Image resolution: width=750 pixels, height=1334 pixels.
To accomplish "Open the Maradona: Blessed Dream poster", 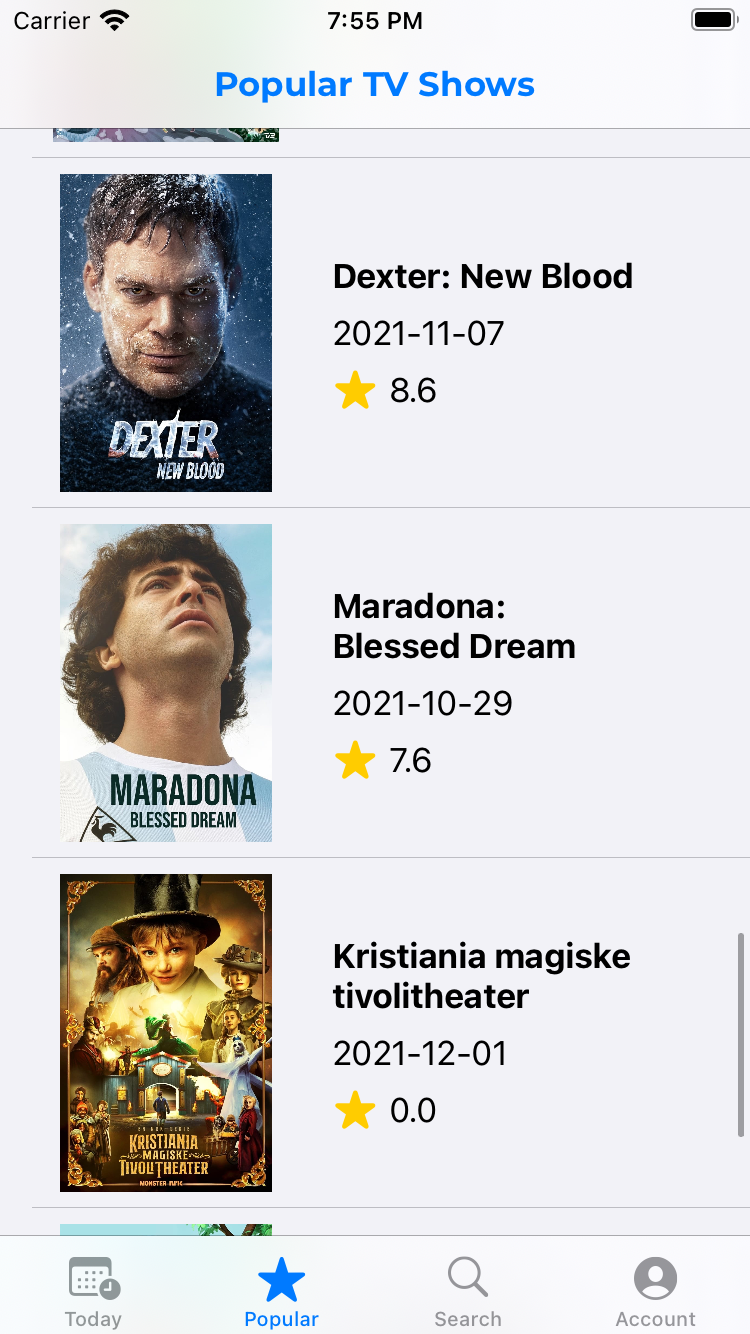I will click(x=166, y=683).
